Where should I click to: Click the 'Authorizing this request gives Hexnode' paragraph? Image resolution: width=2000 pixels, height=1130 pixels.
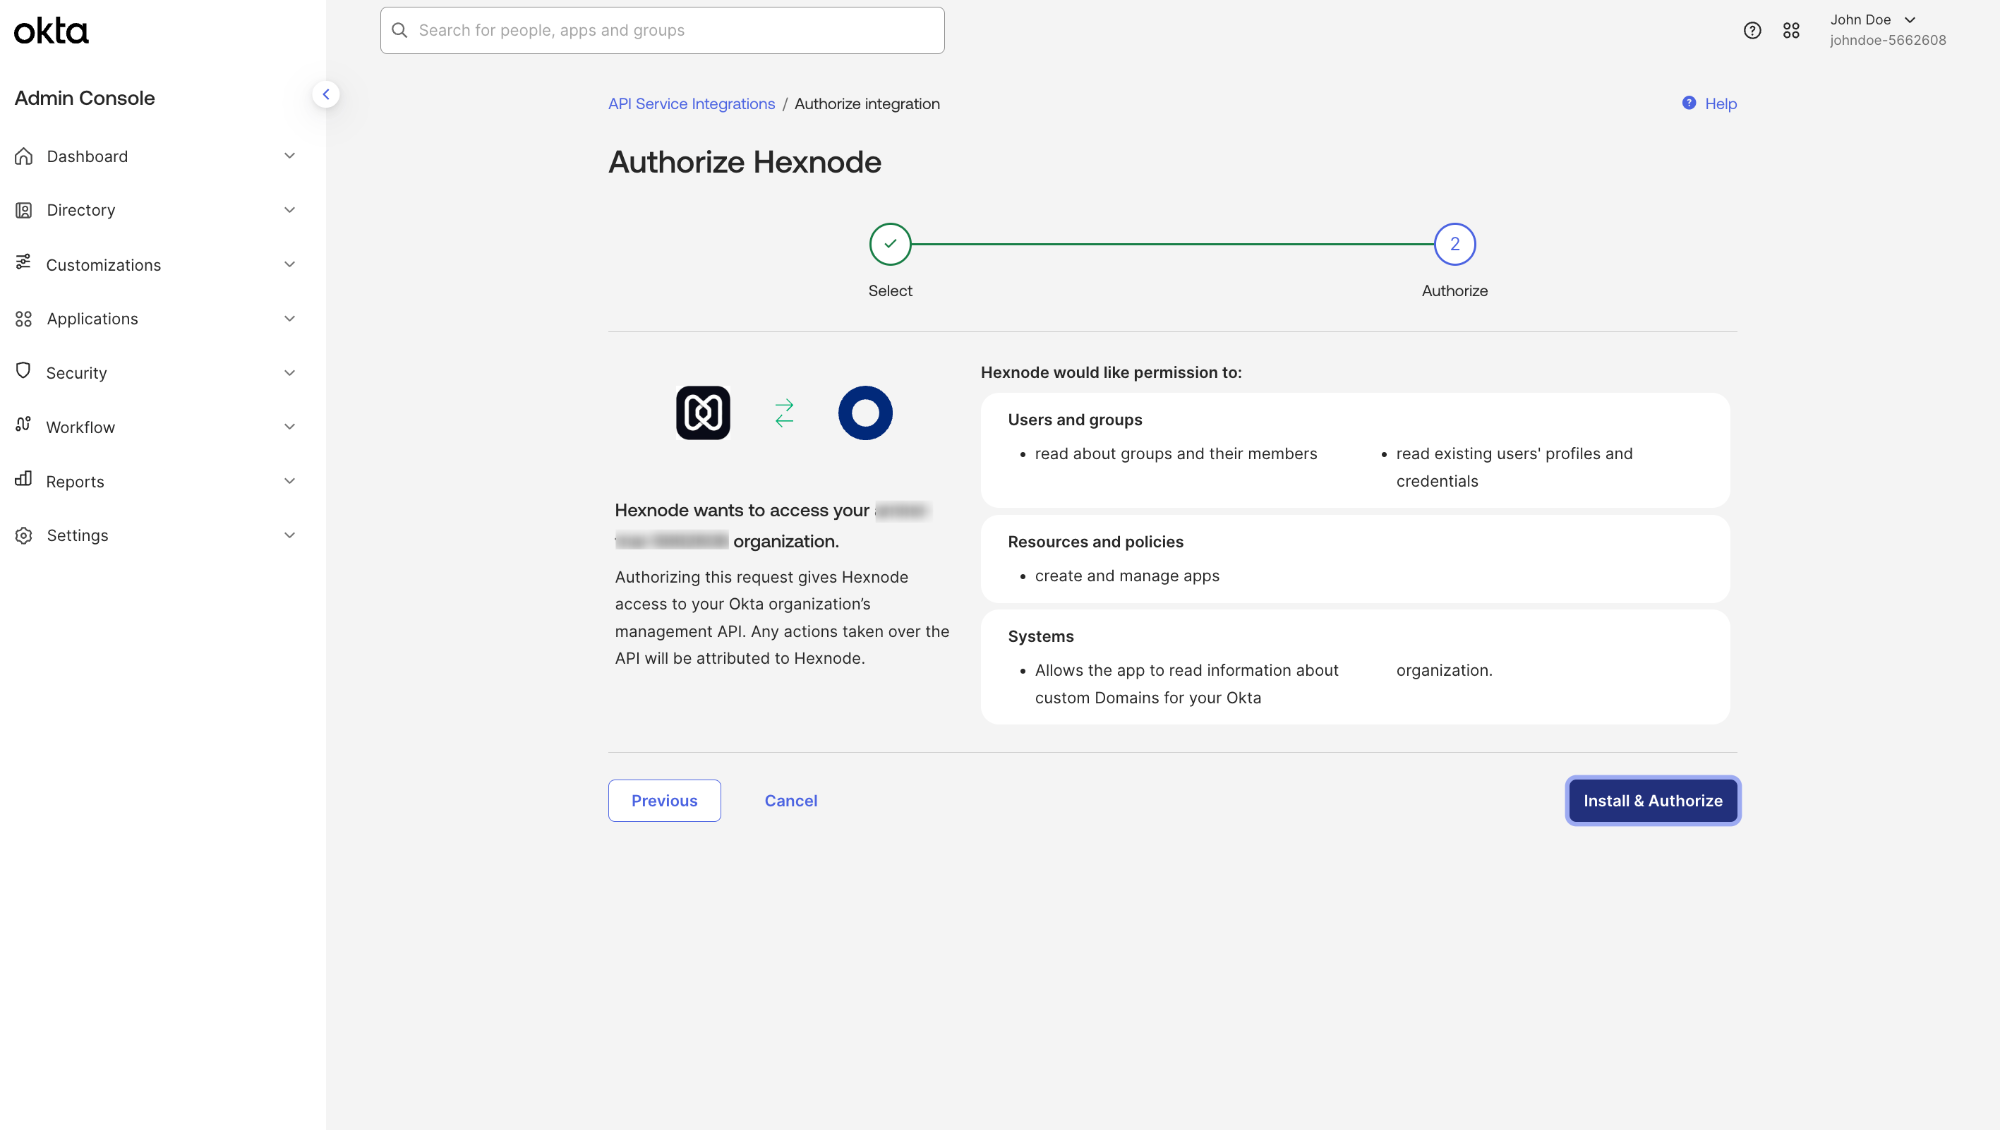click(x=782, y=618)
